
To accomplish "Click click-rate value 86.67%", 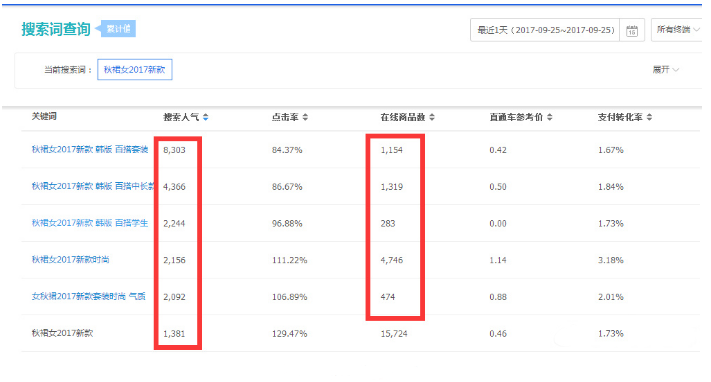I will tap(287, 186).
